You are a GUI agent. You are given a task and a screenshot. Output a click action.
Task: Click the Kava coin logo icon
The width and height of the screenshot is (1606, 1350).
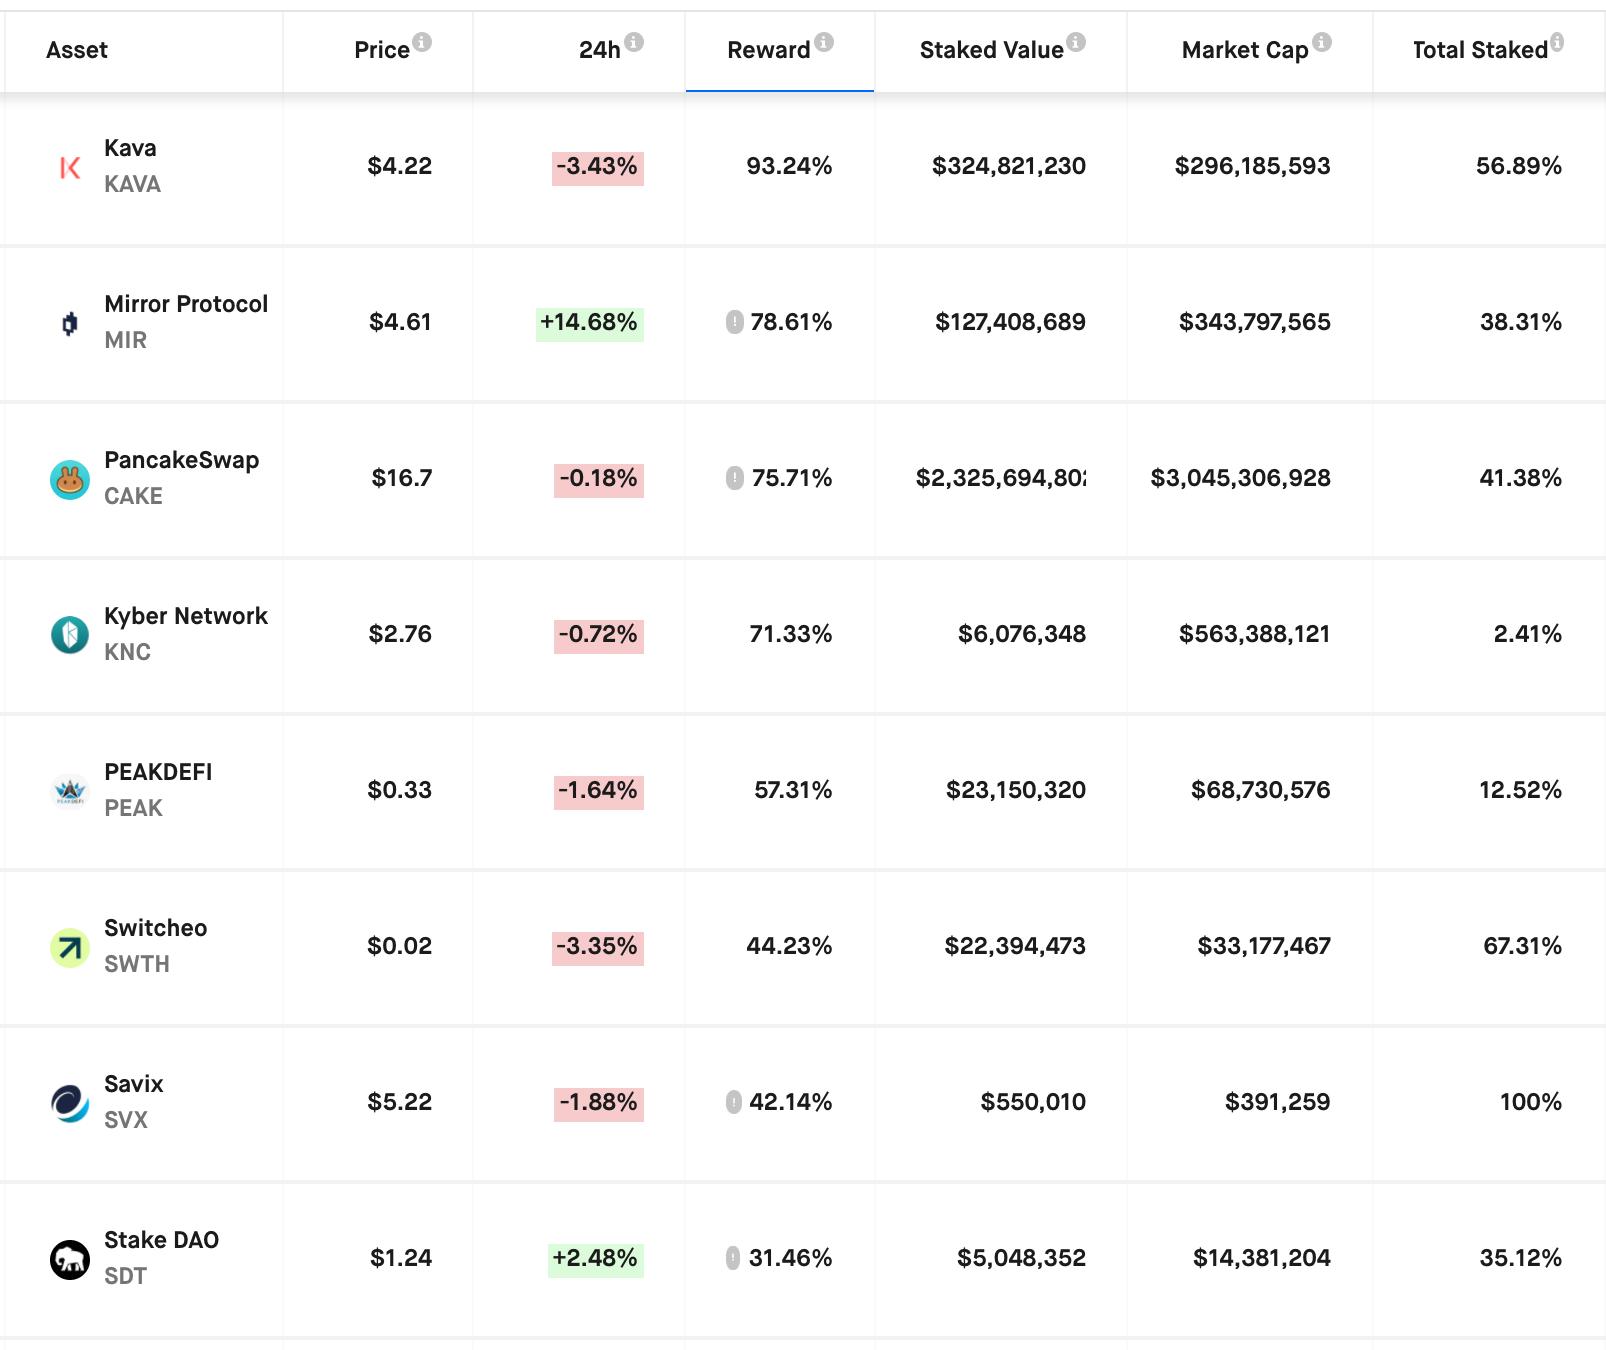(70, 168)
